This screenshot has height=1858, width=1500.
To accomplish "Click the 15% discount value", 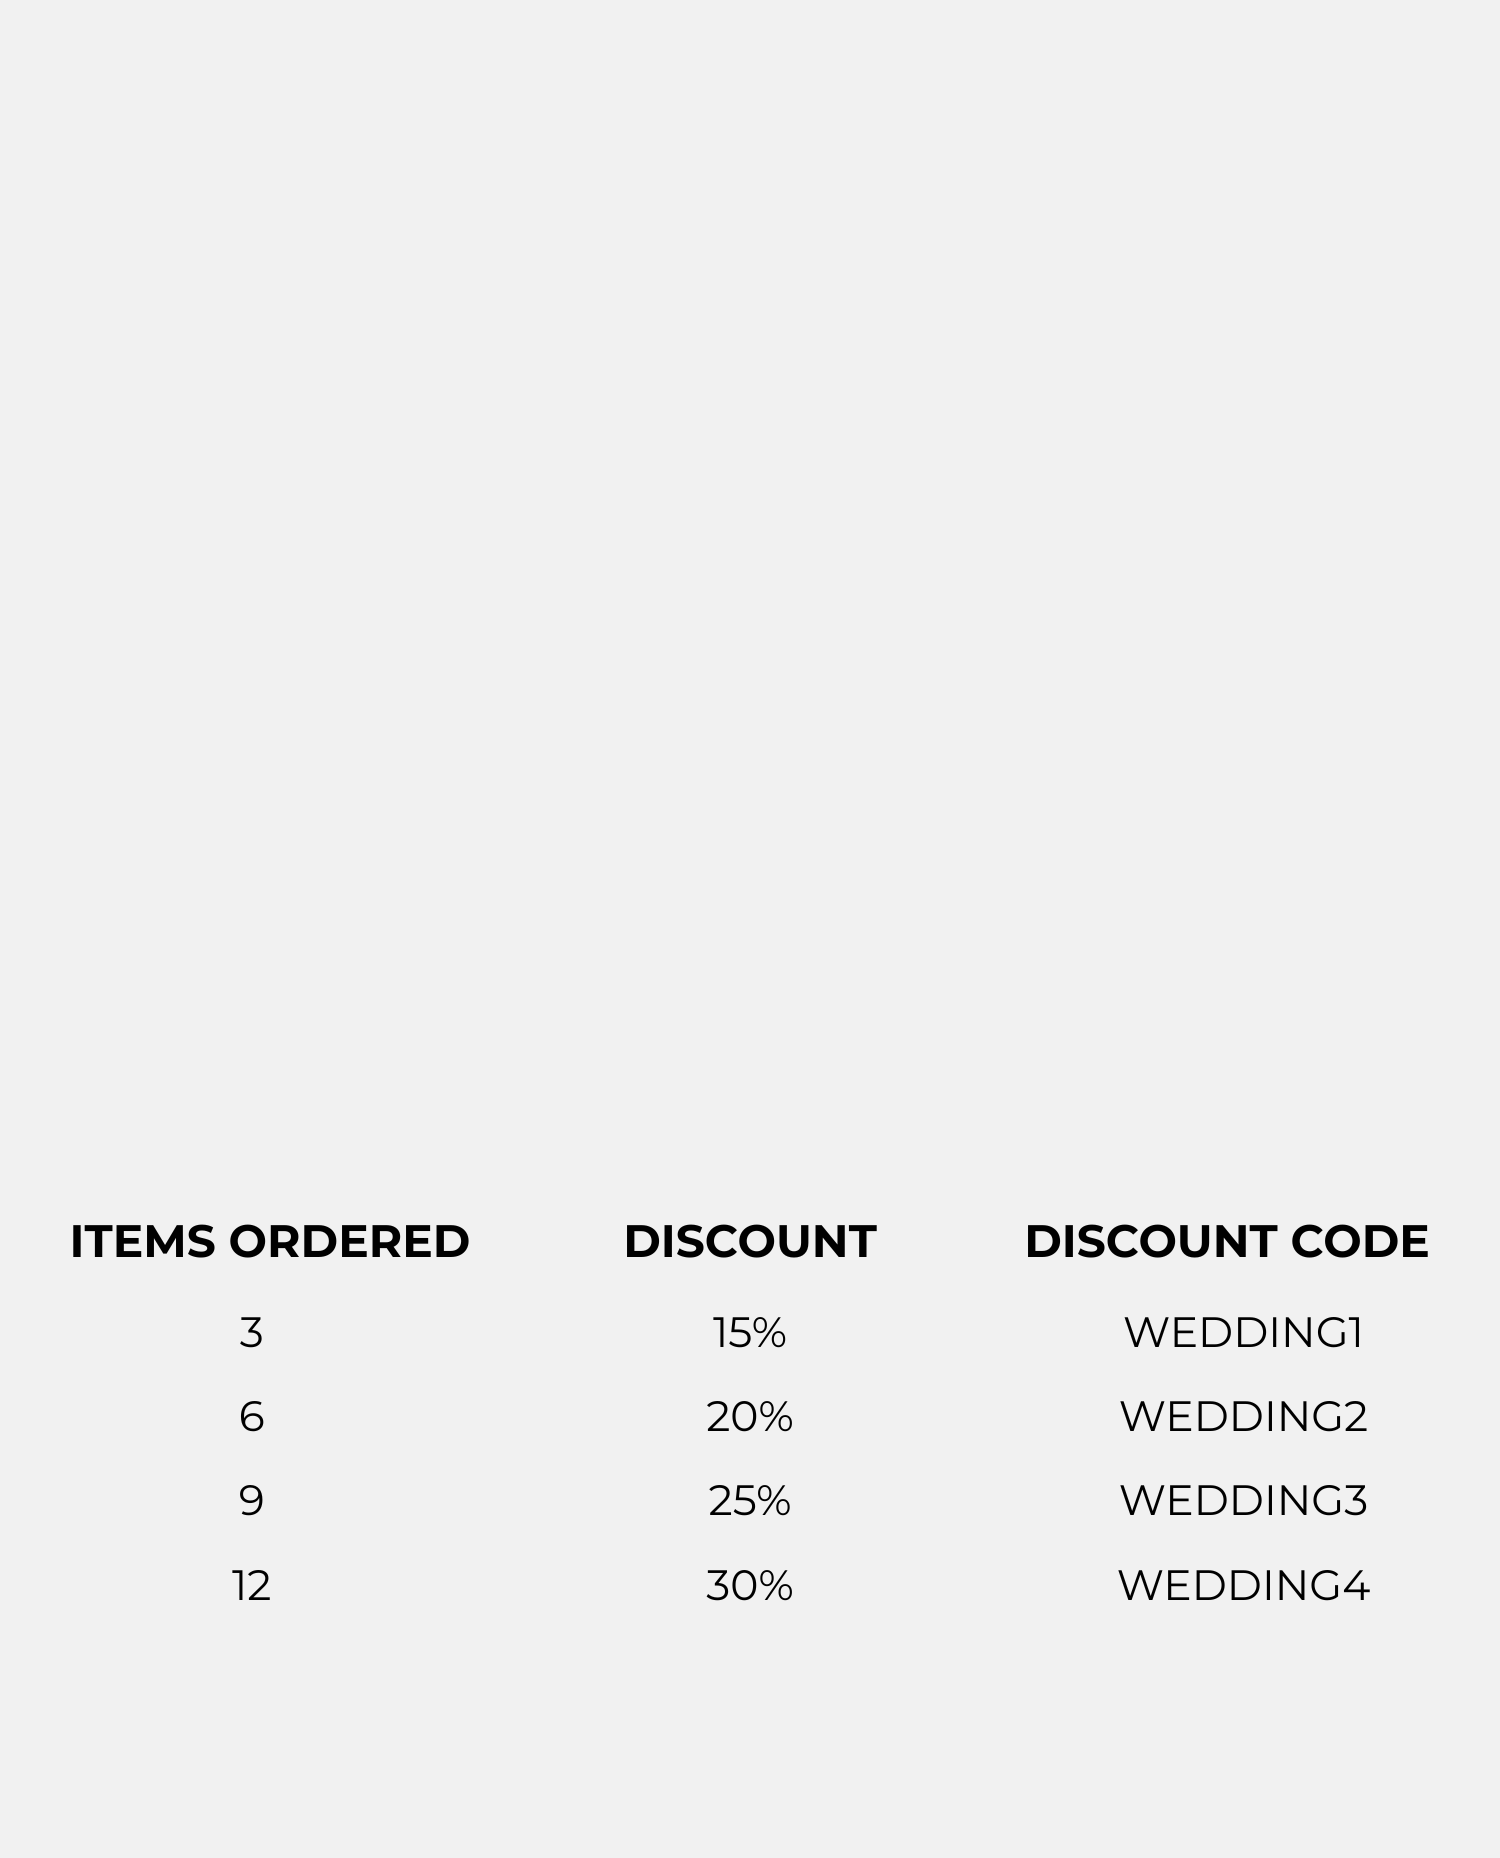I will tap(750, 1333).
